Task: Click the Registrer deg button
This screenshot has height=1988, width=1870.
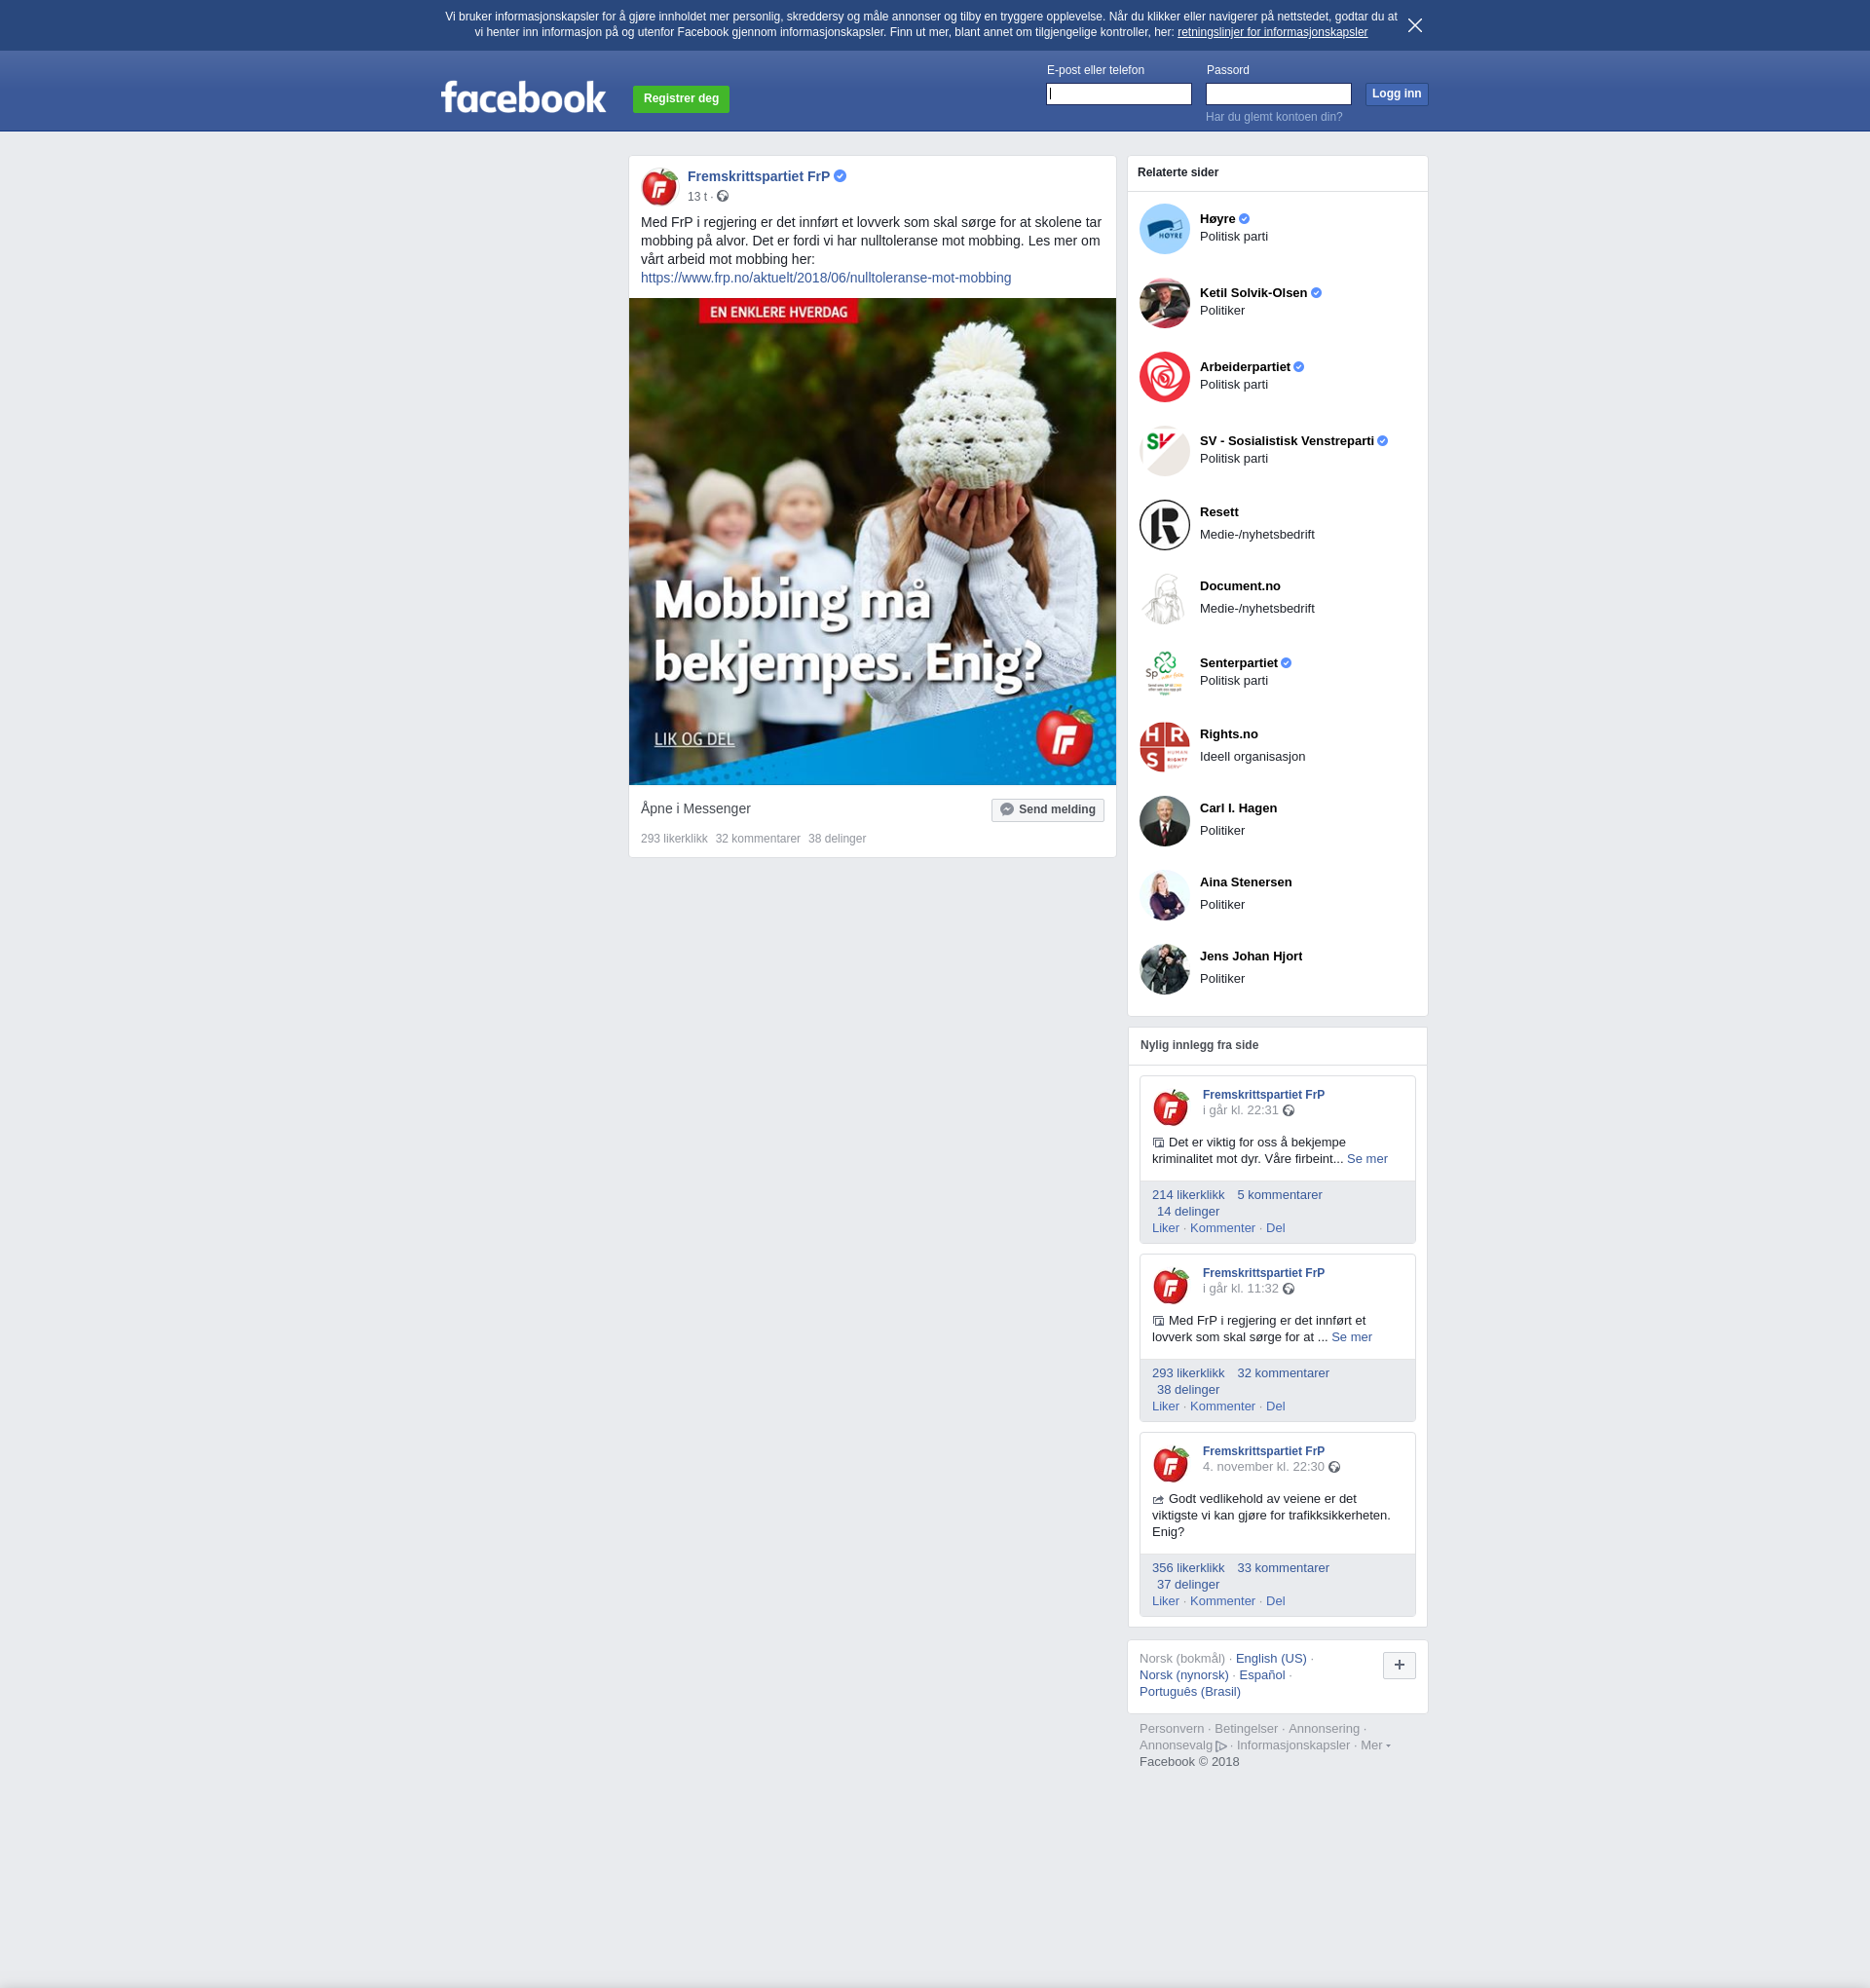Action: 681,99
